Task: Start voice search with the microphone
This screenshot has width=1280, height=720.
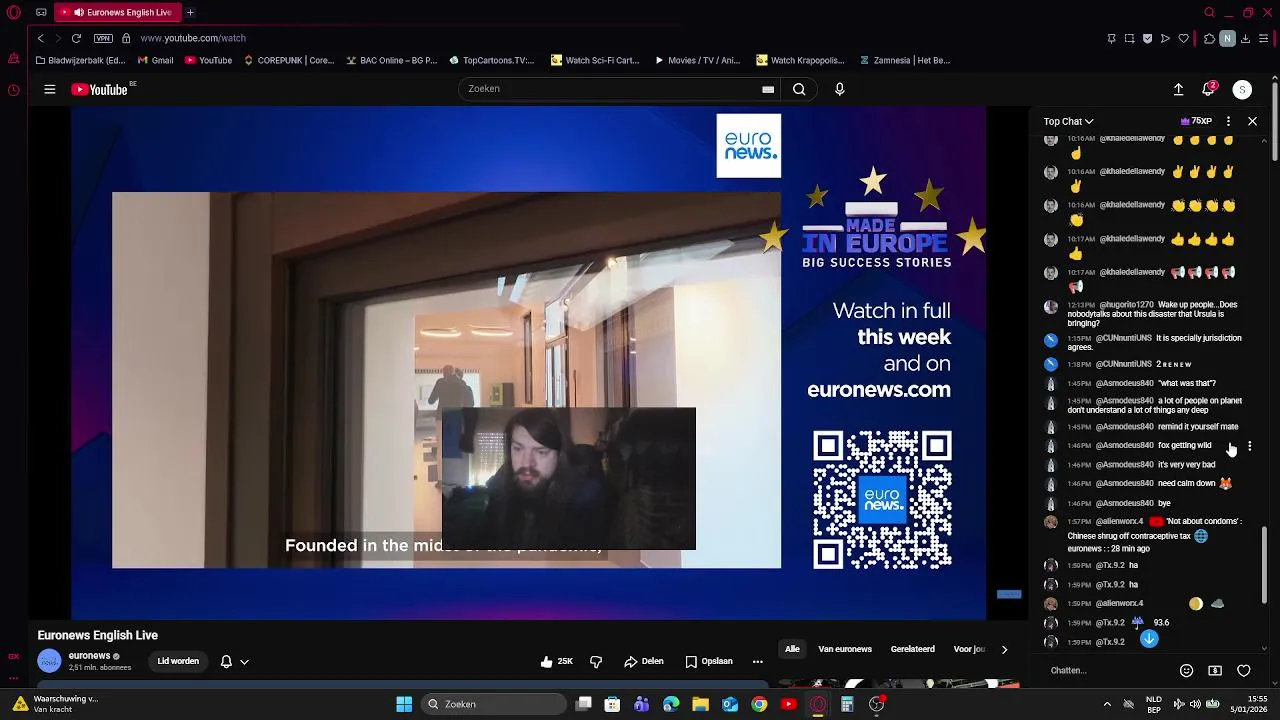Action: point(839,89)
